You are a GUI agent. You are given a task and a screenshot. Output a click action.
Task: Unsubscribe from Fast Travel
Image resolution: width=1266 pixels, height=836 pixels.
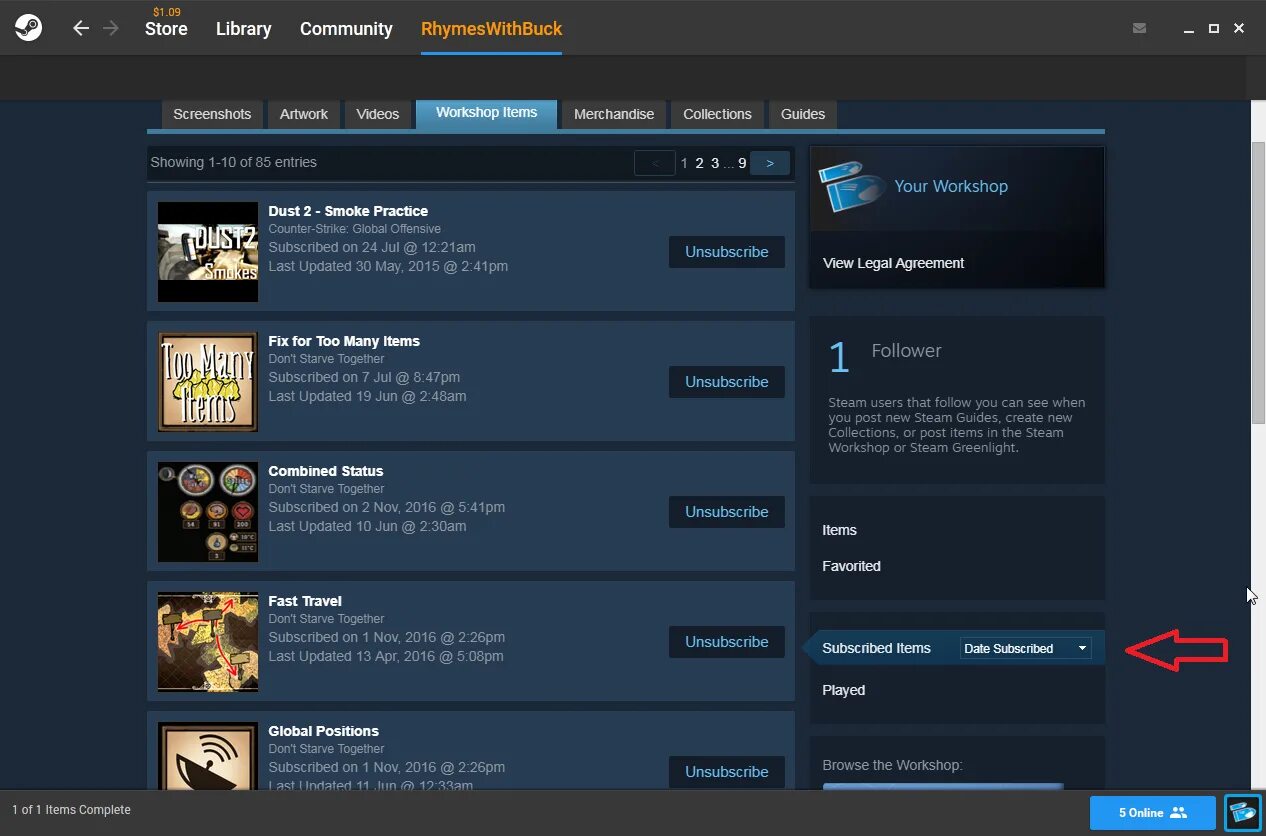point(727,642)
